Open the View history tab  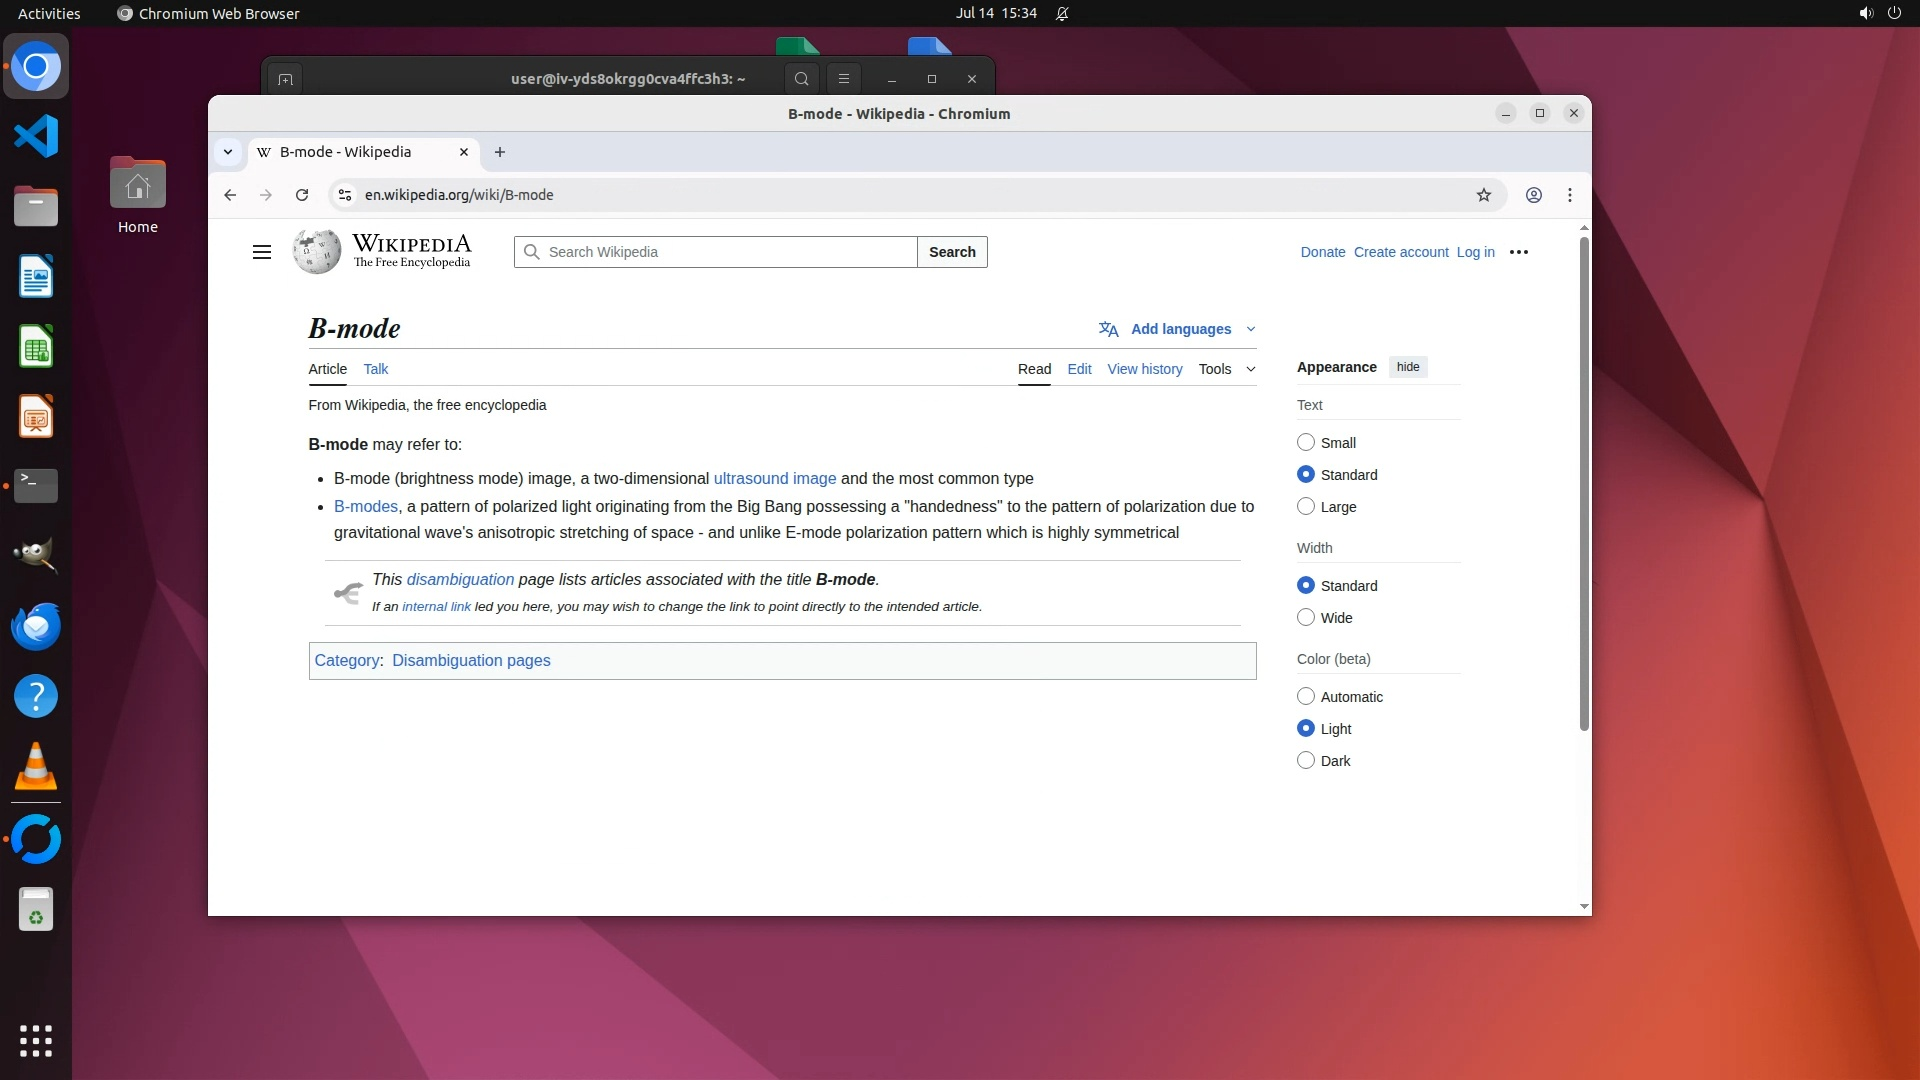[x=1144, y=369]
